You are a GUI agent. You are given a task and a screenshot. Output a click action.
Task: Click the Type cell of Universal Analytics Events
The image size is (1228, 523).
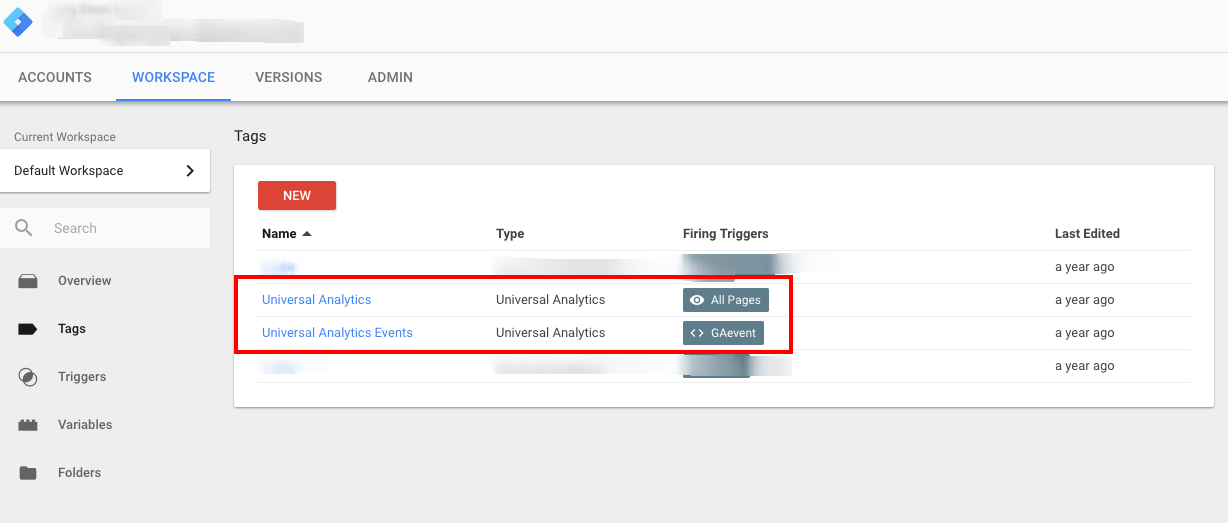(551, 333)
